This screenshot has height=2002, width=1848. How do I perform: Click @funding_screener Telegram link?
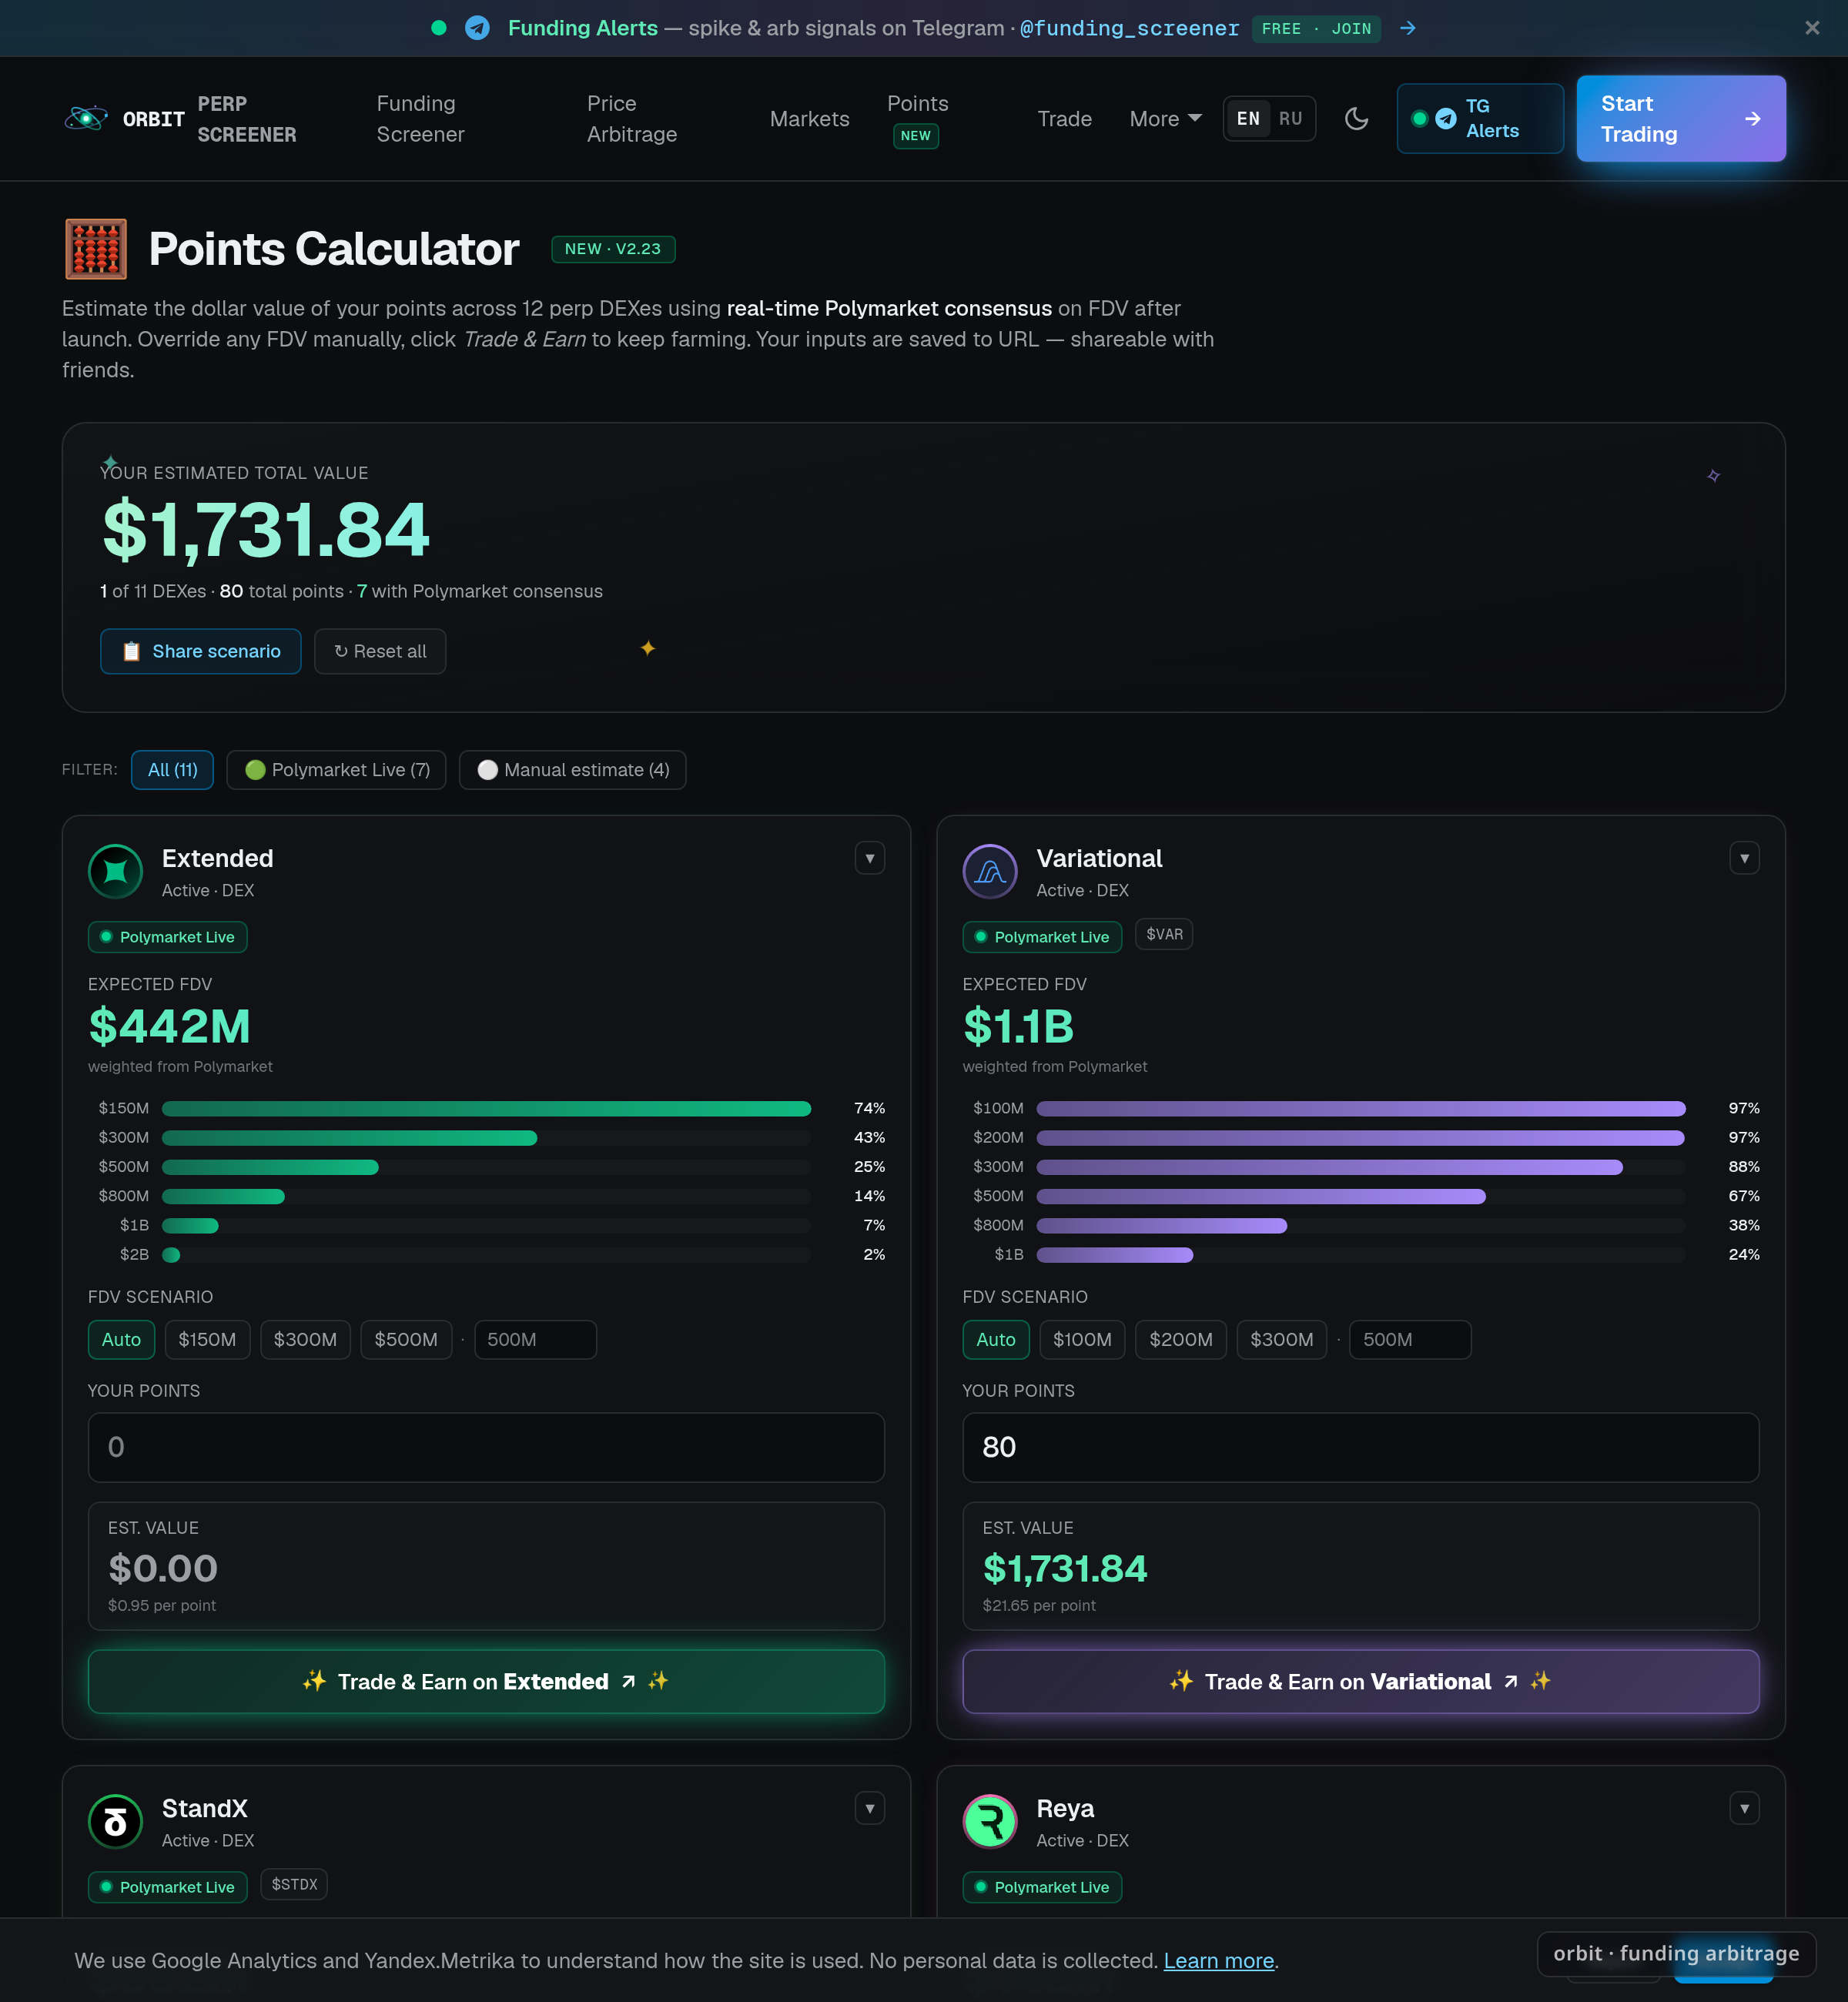1129,28
